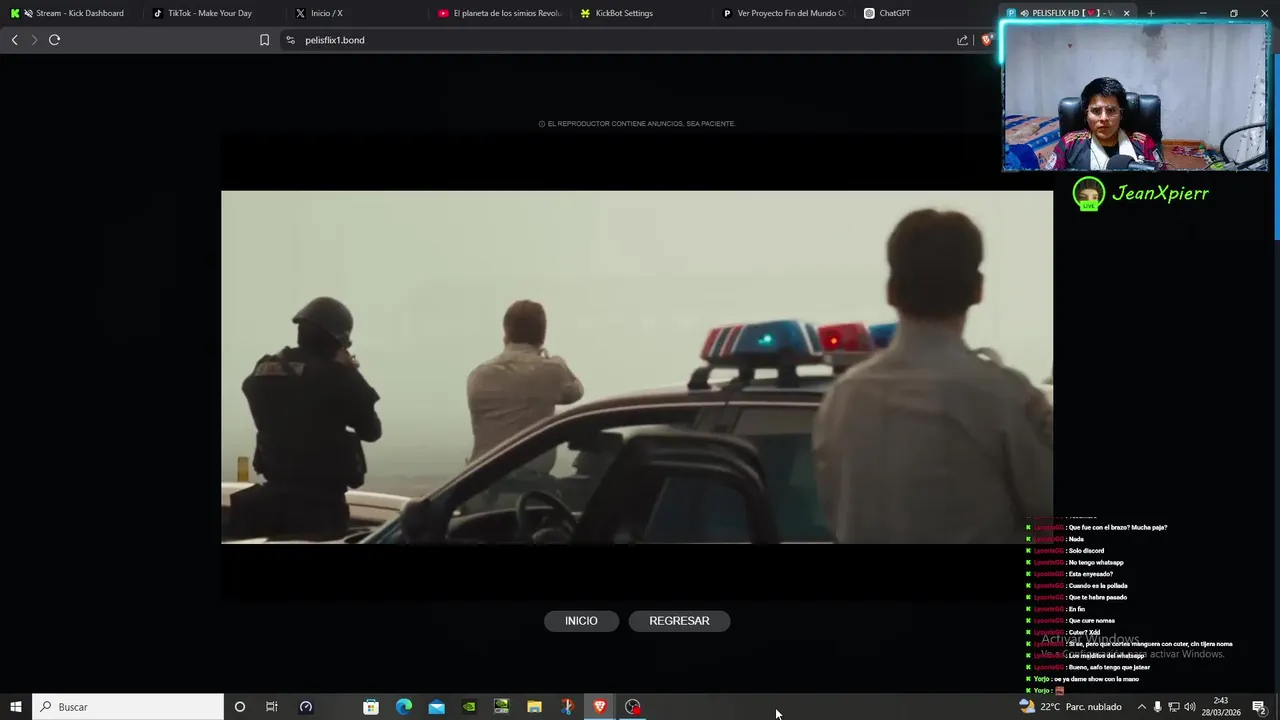Open Microsoft Edge from the taskbar

pos(404,707)
